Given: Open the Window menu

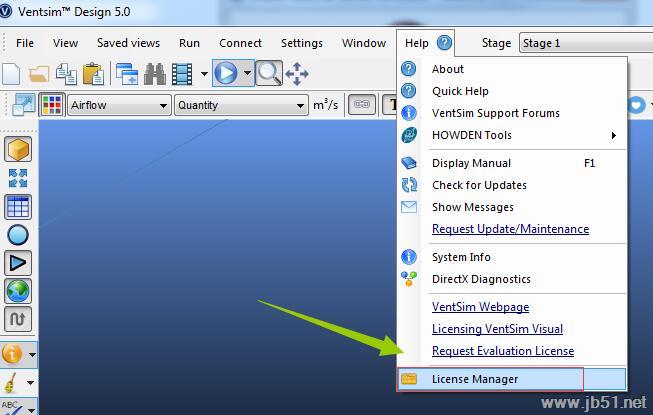Looking at the screenshot, I should click(x=364, y=43).
